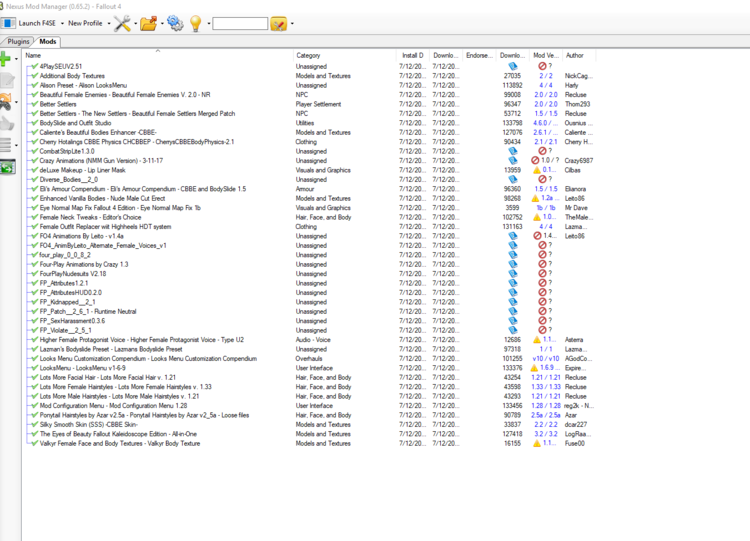Image resolution: width=750 pixels, height=541 pixels.
Task: Open the New Profile dropdown arrow
Action: (x=109, y=23)
